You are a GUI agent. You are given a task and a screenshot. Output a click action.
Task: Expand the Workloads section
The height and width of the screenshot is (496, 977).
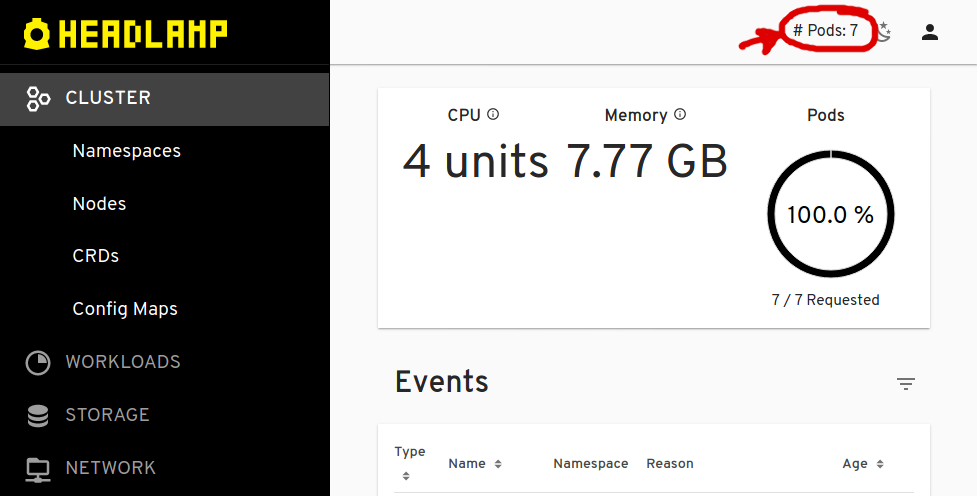[x=123, y=362]
